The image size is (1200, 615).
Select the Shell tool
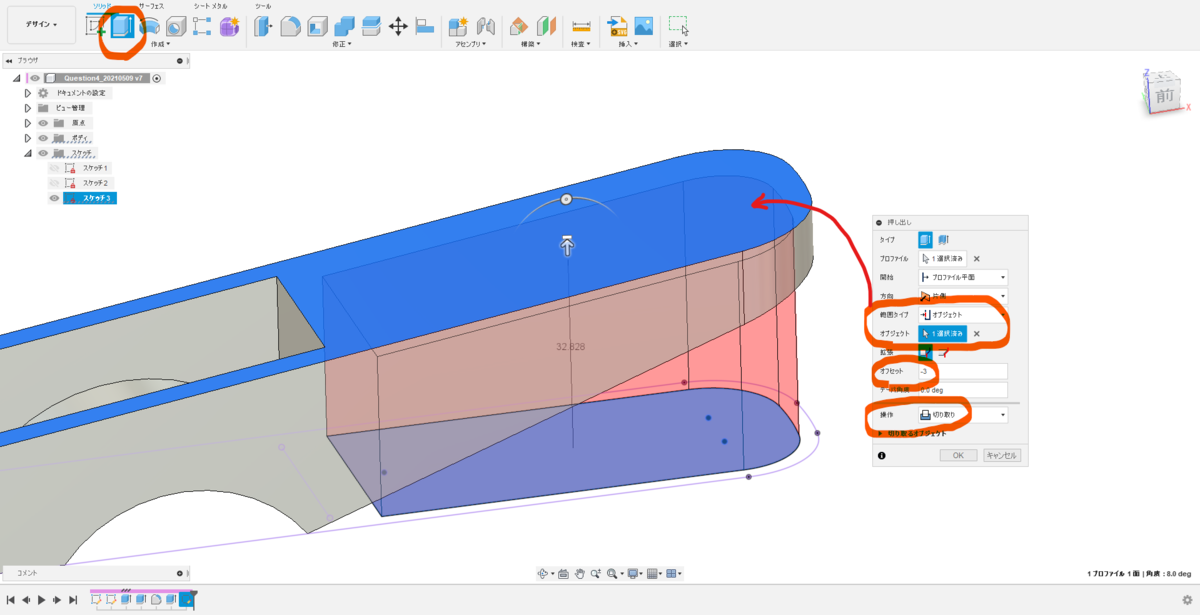(317, 27)
